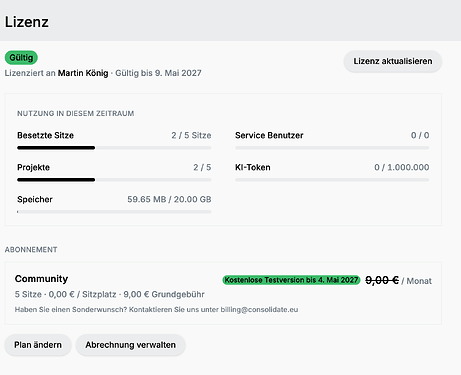Viewport: 461px width, 375px height.
Task: Select the licensee name Martin König
Action: coord(83,73)
